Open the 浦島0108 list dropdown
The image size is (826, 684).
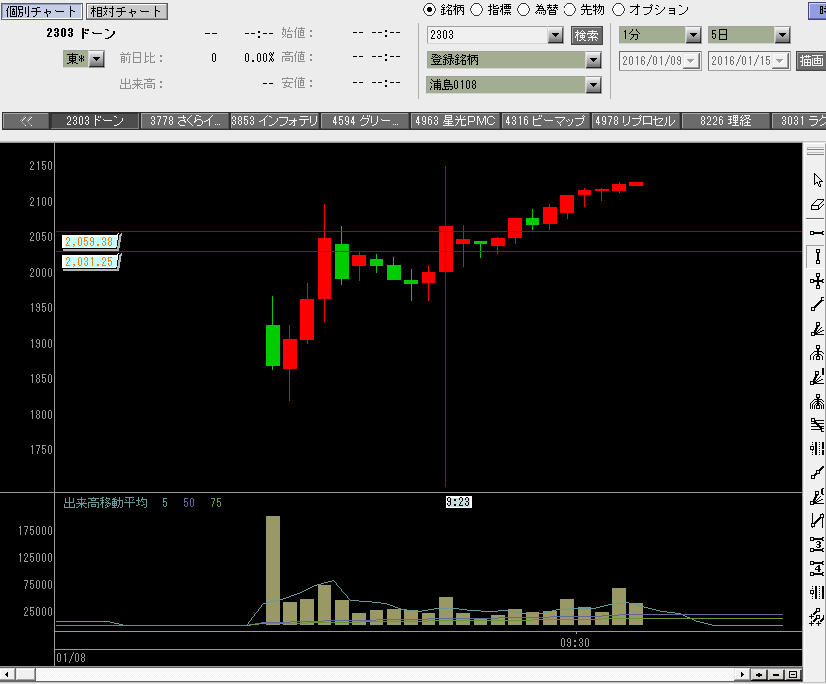pyautogui.click(x=593, y=85)
